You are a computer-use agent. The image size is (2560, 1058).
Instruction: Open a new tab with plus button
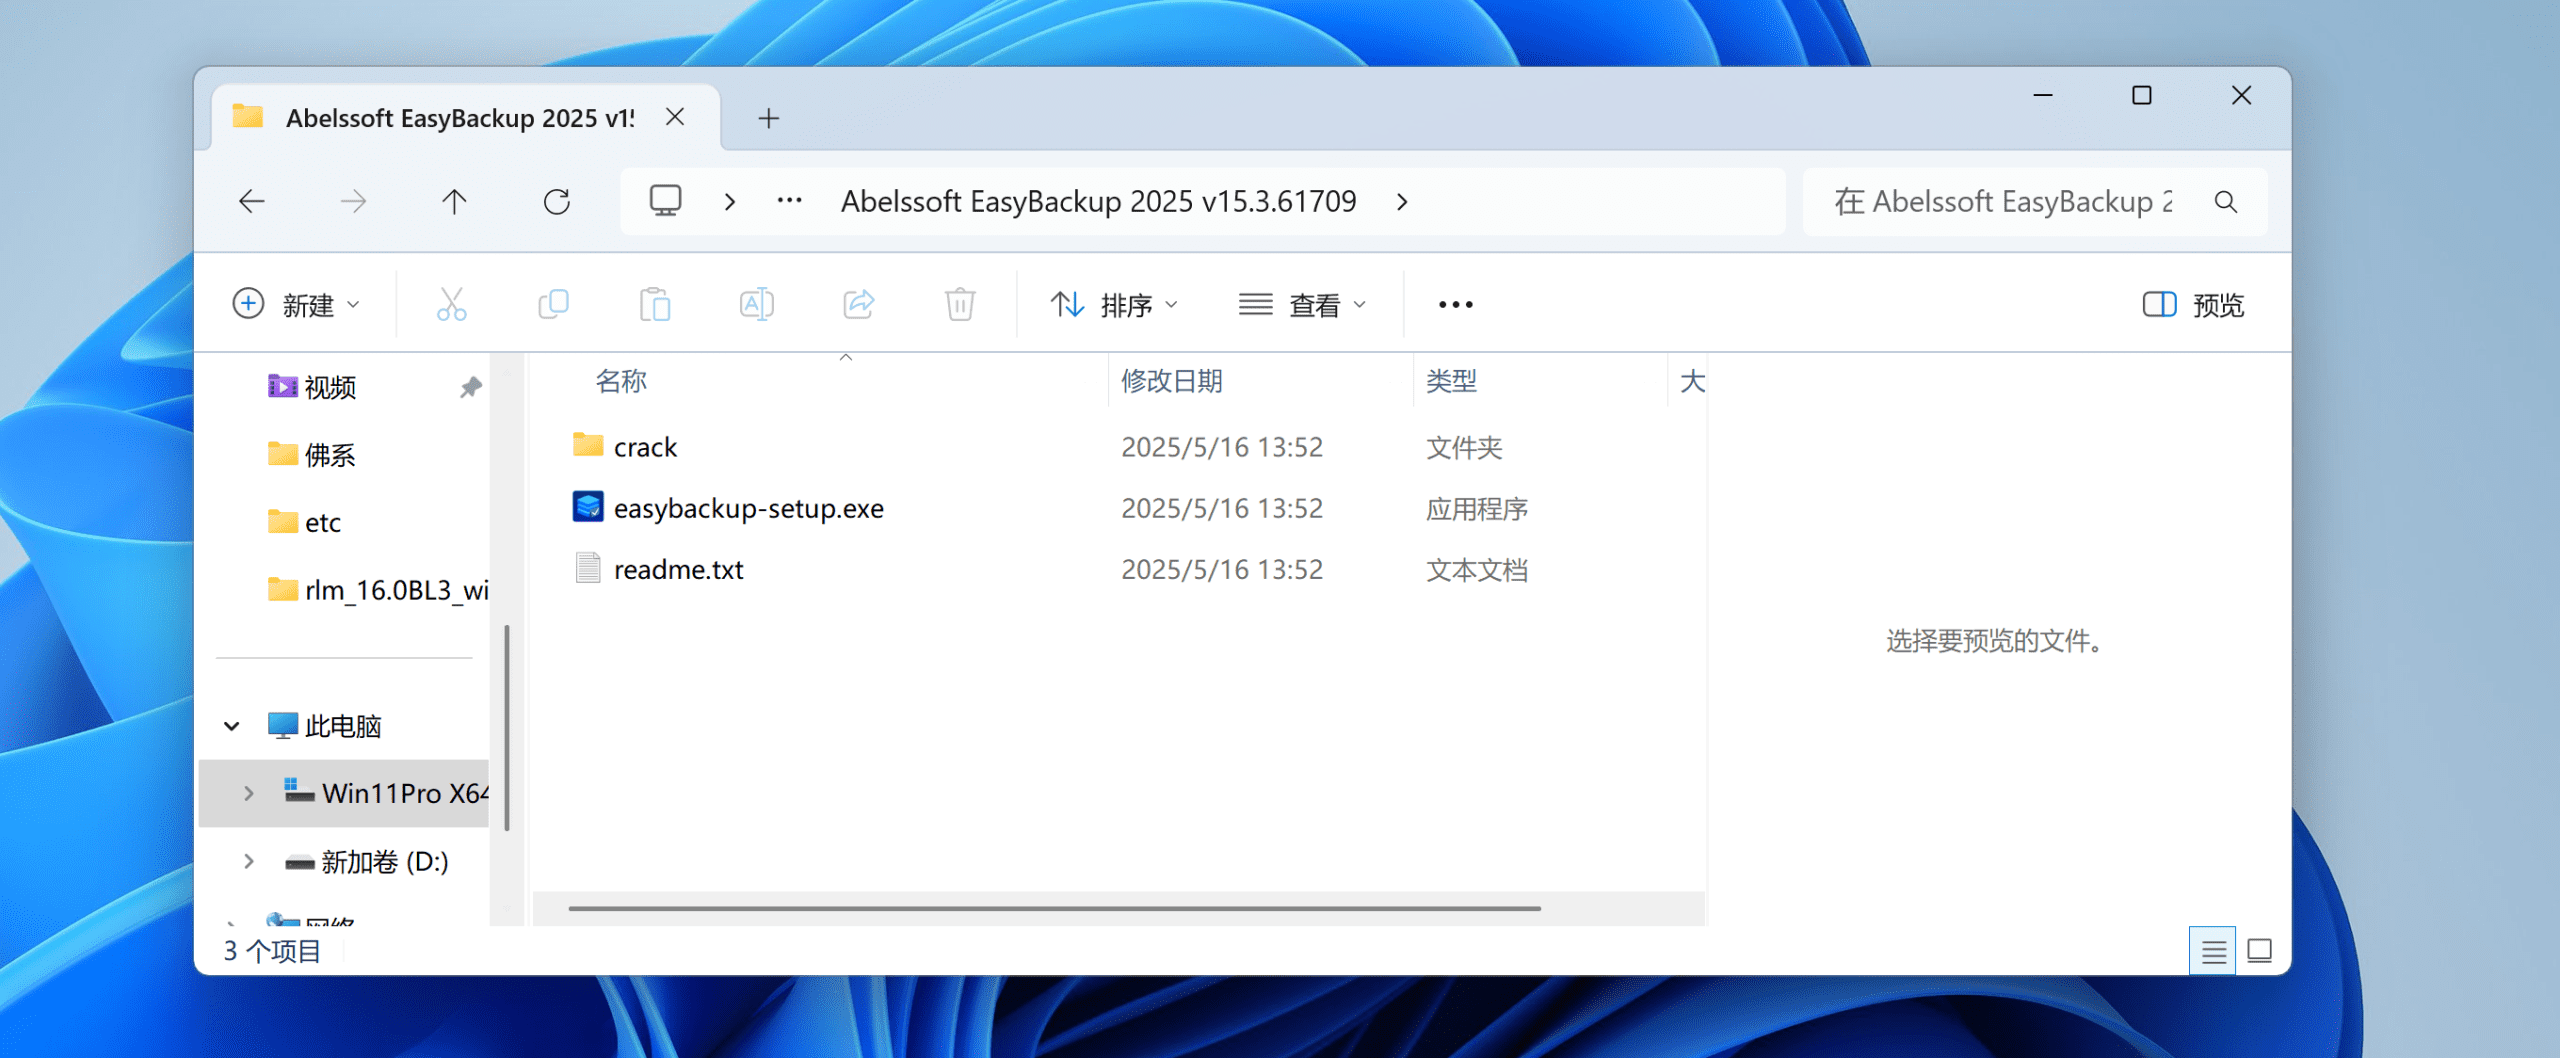click(x=768, y=119)
